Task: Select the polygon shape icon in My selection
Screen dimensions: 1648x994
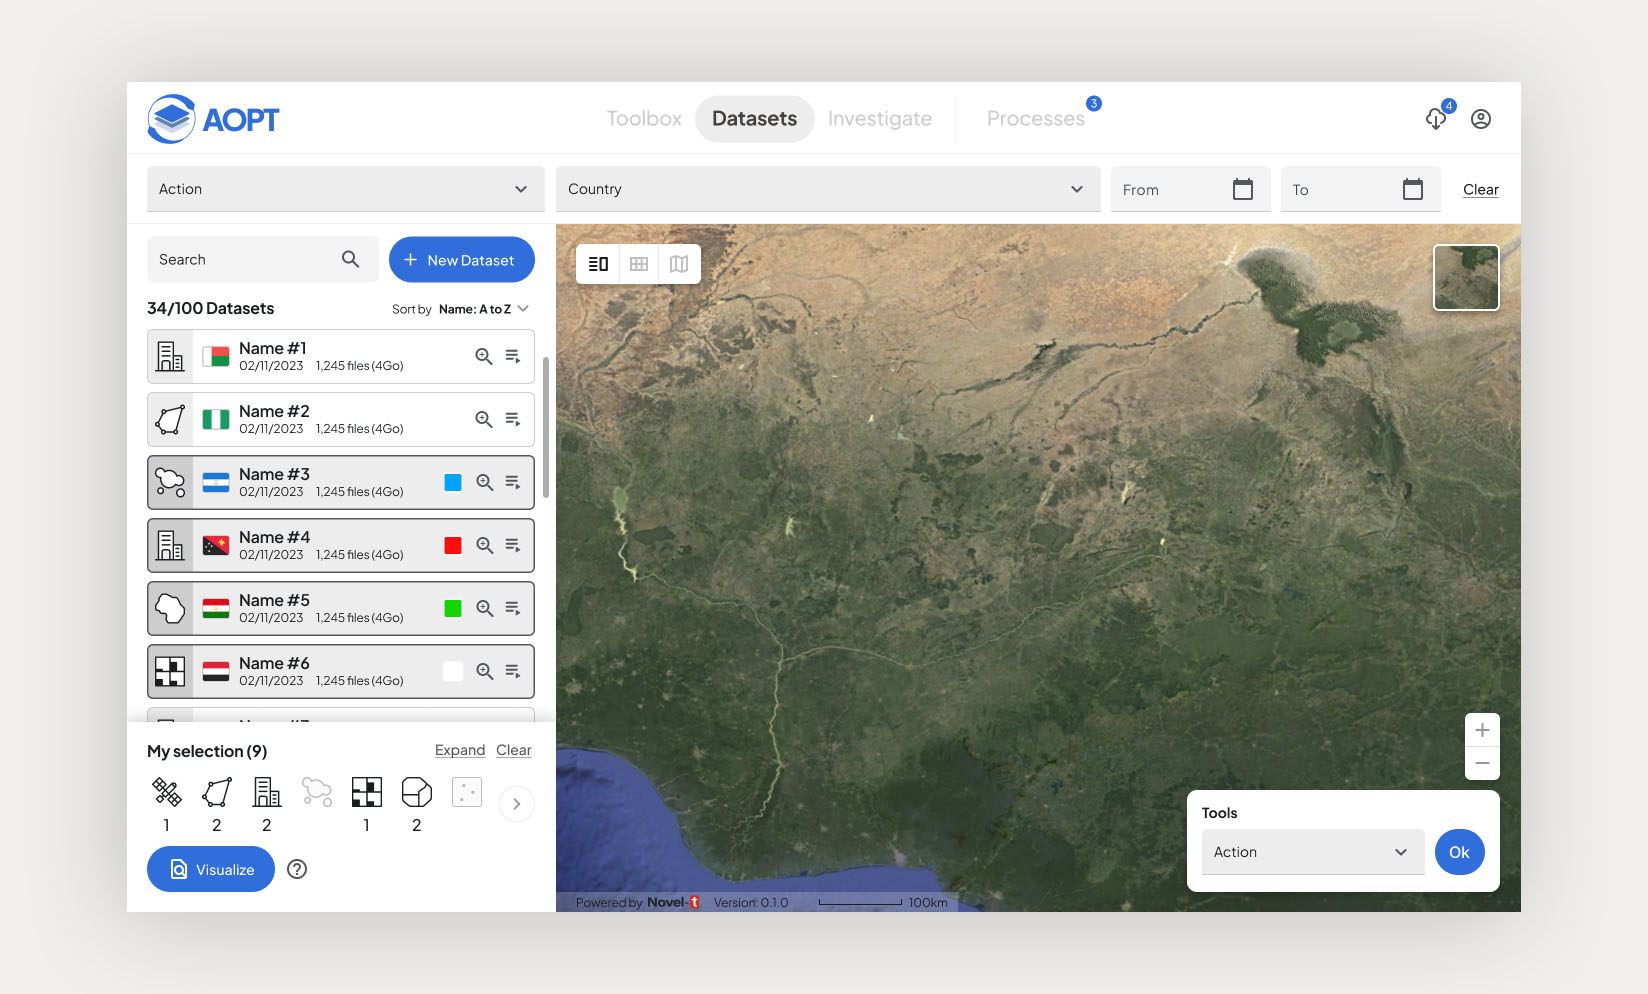Action: 217,792
